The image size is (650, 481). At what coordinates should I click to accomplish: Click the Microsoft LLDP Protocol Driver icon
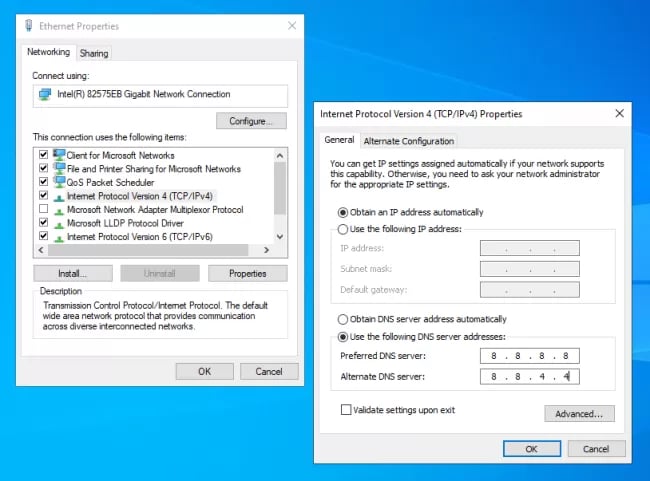point(59,225)
